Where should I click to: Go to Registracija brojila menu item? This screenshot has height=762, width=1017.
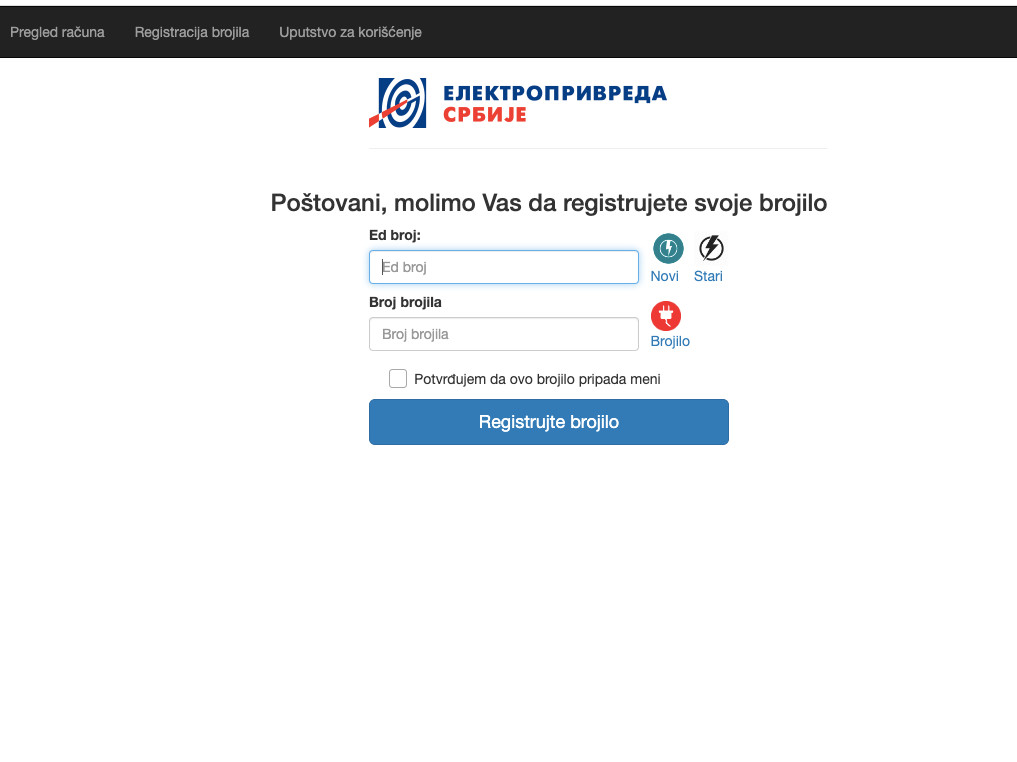192,32
